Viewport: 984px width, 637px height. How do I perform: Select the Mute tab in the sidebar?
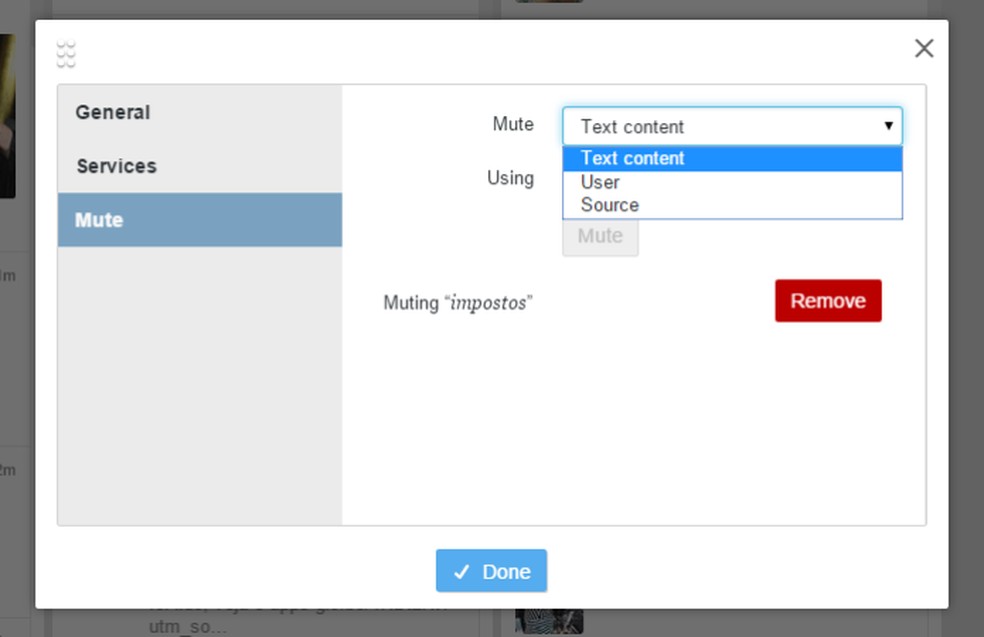99,220
